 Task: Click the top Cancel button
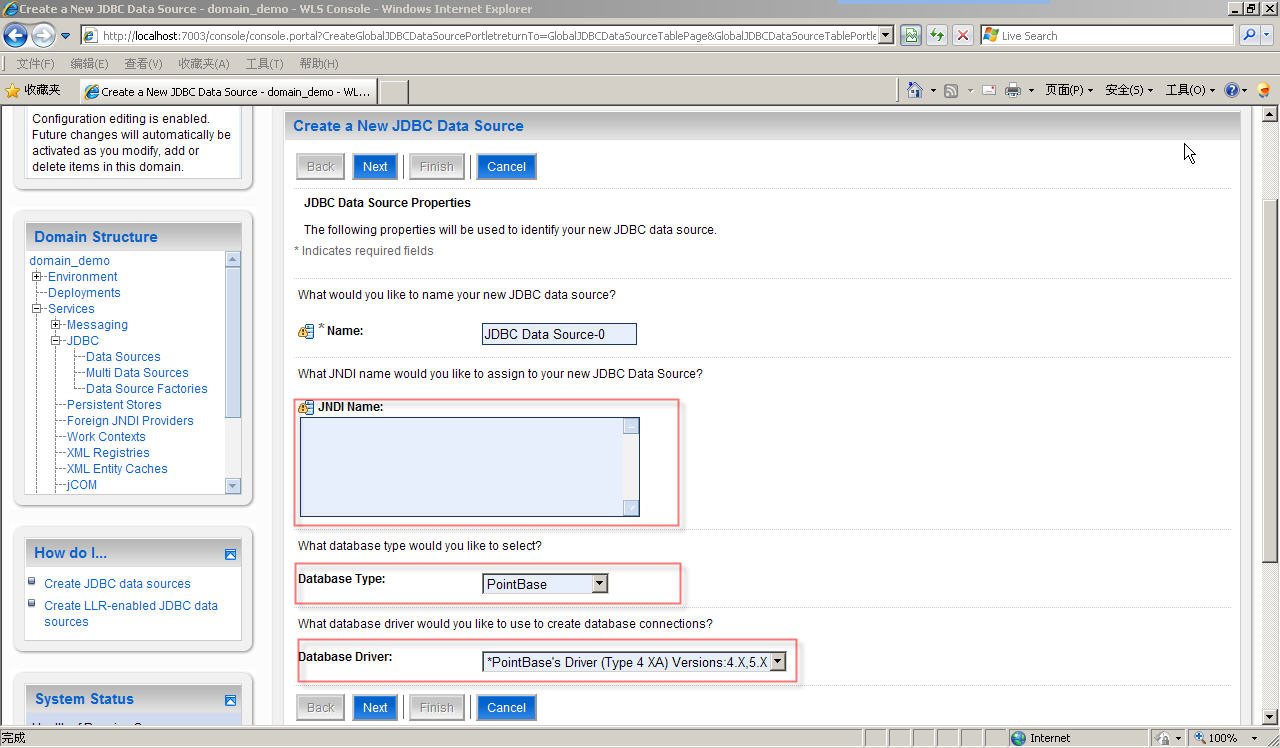pos(506,166)
